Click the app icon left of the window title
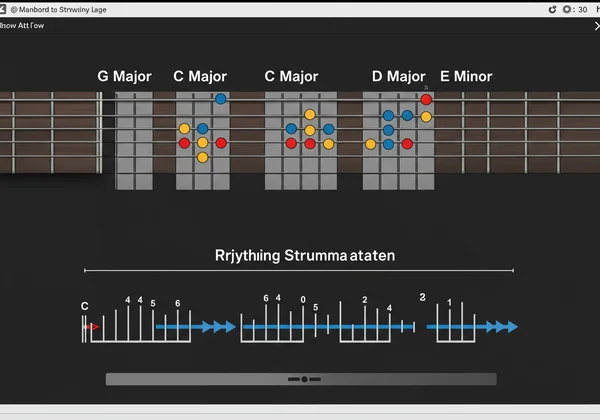600x420 pixels. click(x=3, y=9)
